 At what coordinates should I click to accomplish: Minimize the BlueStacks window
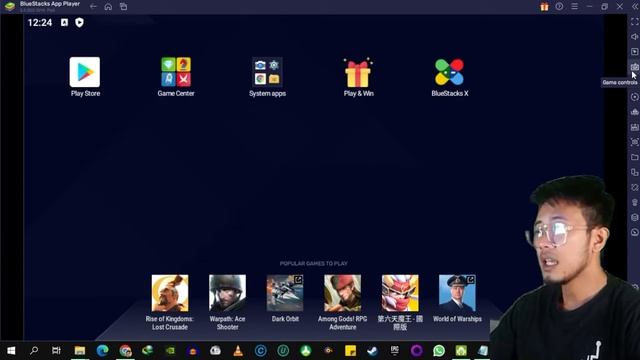pyautogui.click(x=589, y=7)
